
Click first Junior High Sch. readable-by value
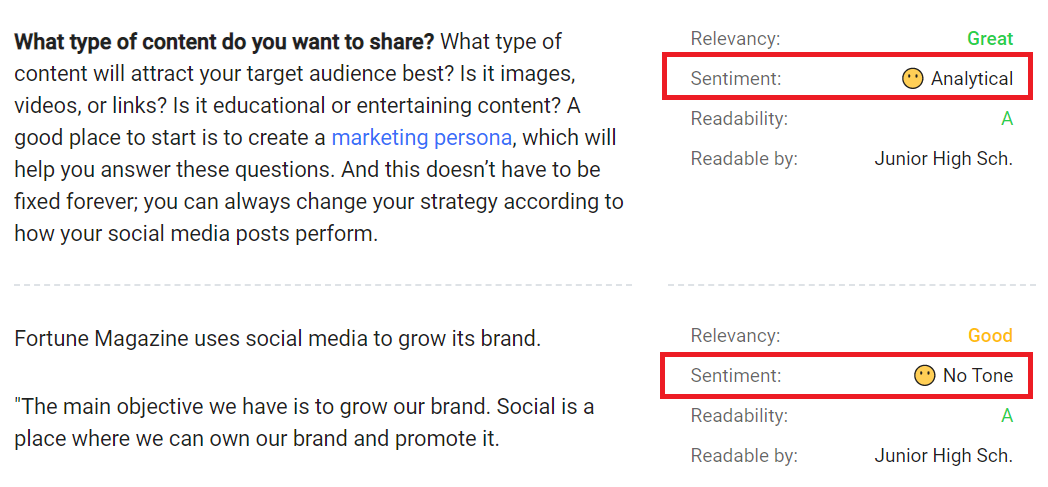coord(944,160)
